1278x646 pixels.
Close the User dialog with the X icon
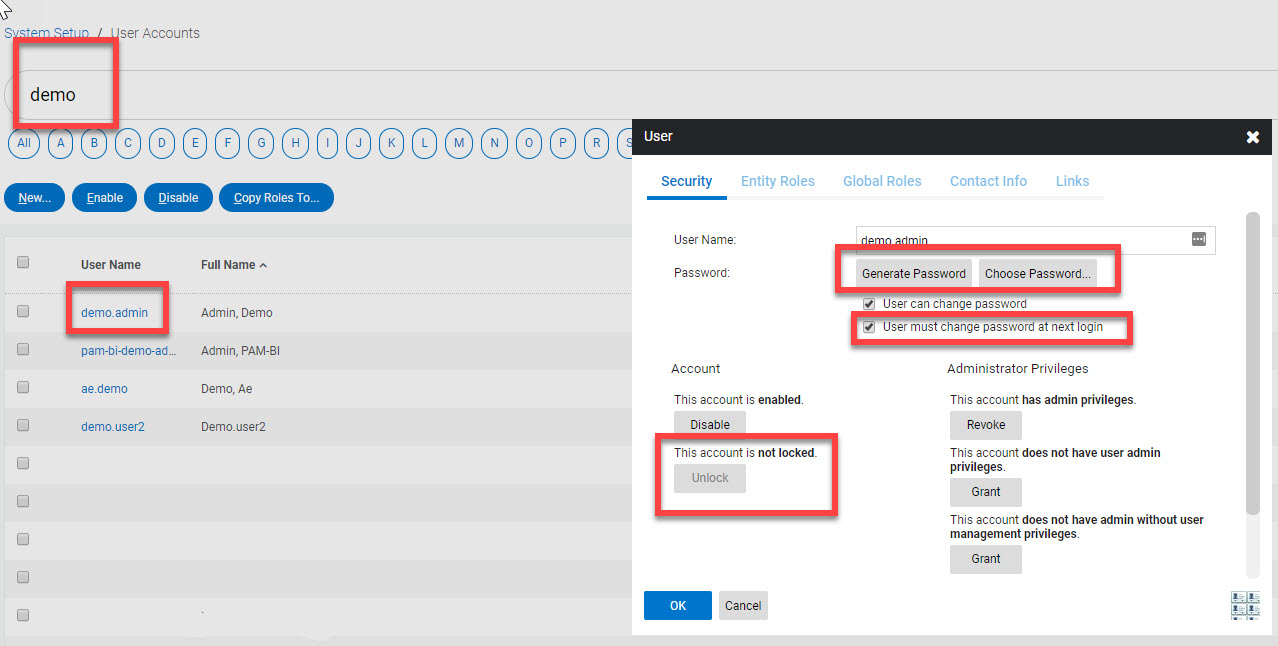point(1252,137)
